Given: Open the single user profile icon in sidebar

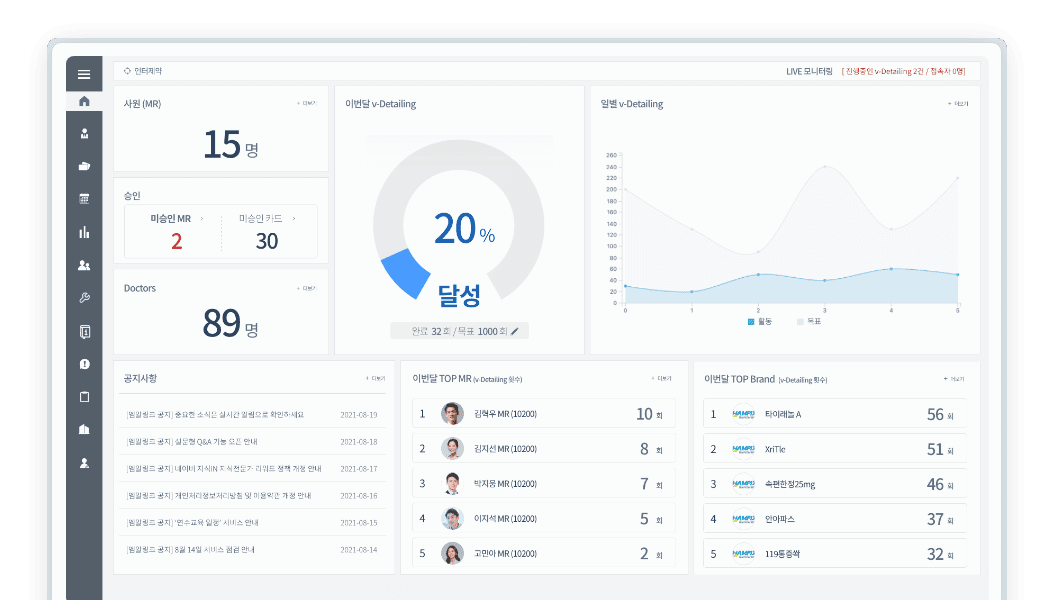Looking at the screenshot, I should [84, 463].
